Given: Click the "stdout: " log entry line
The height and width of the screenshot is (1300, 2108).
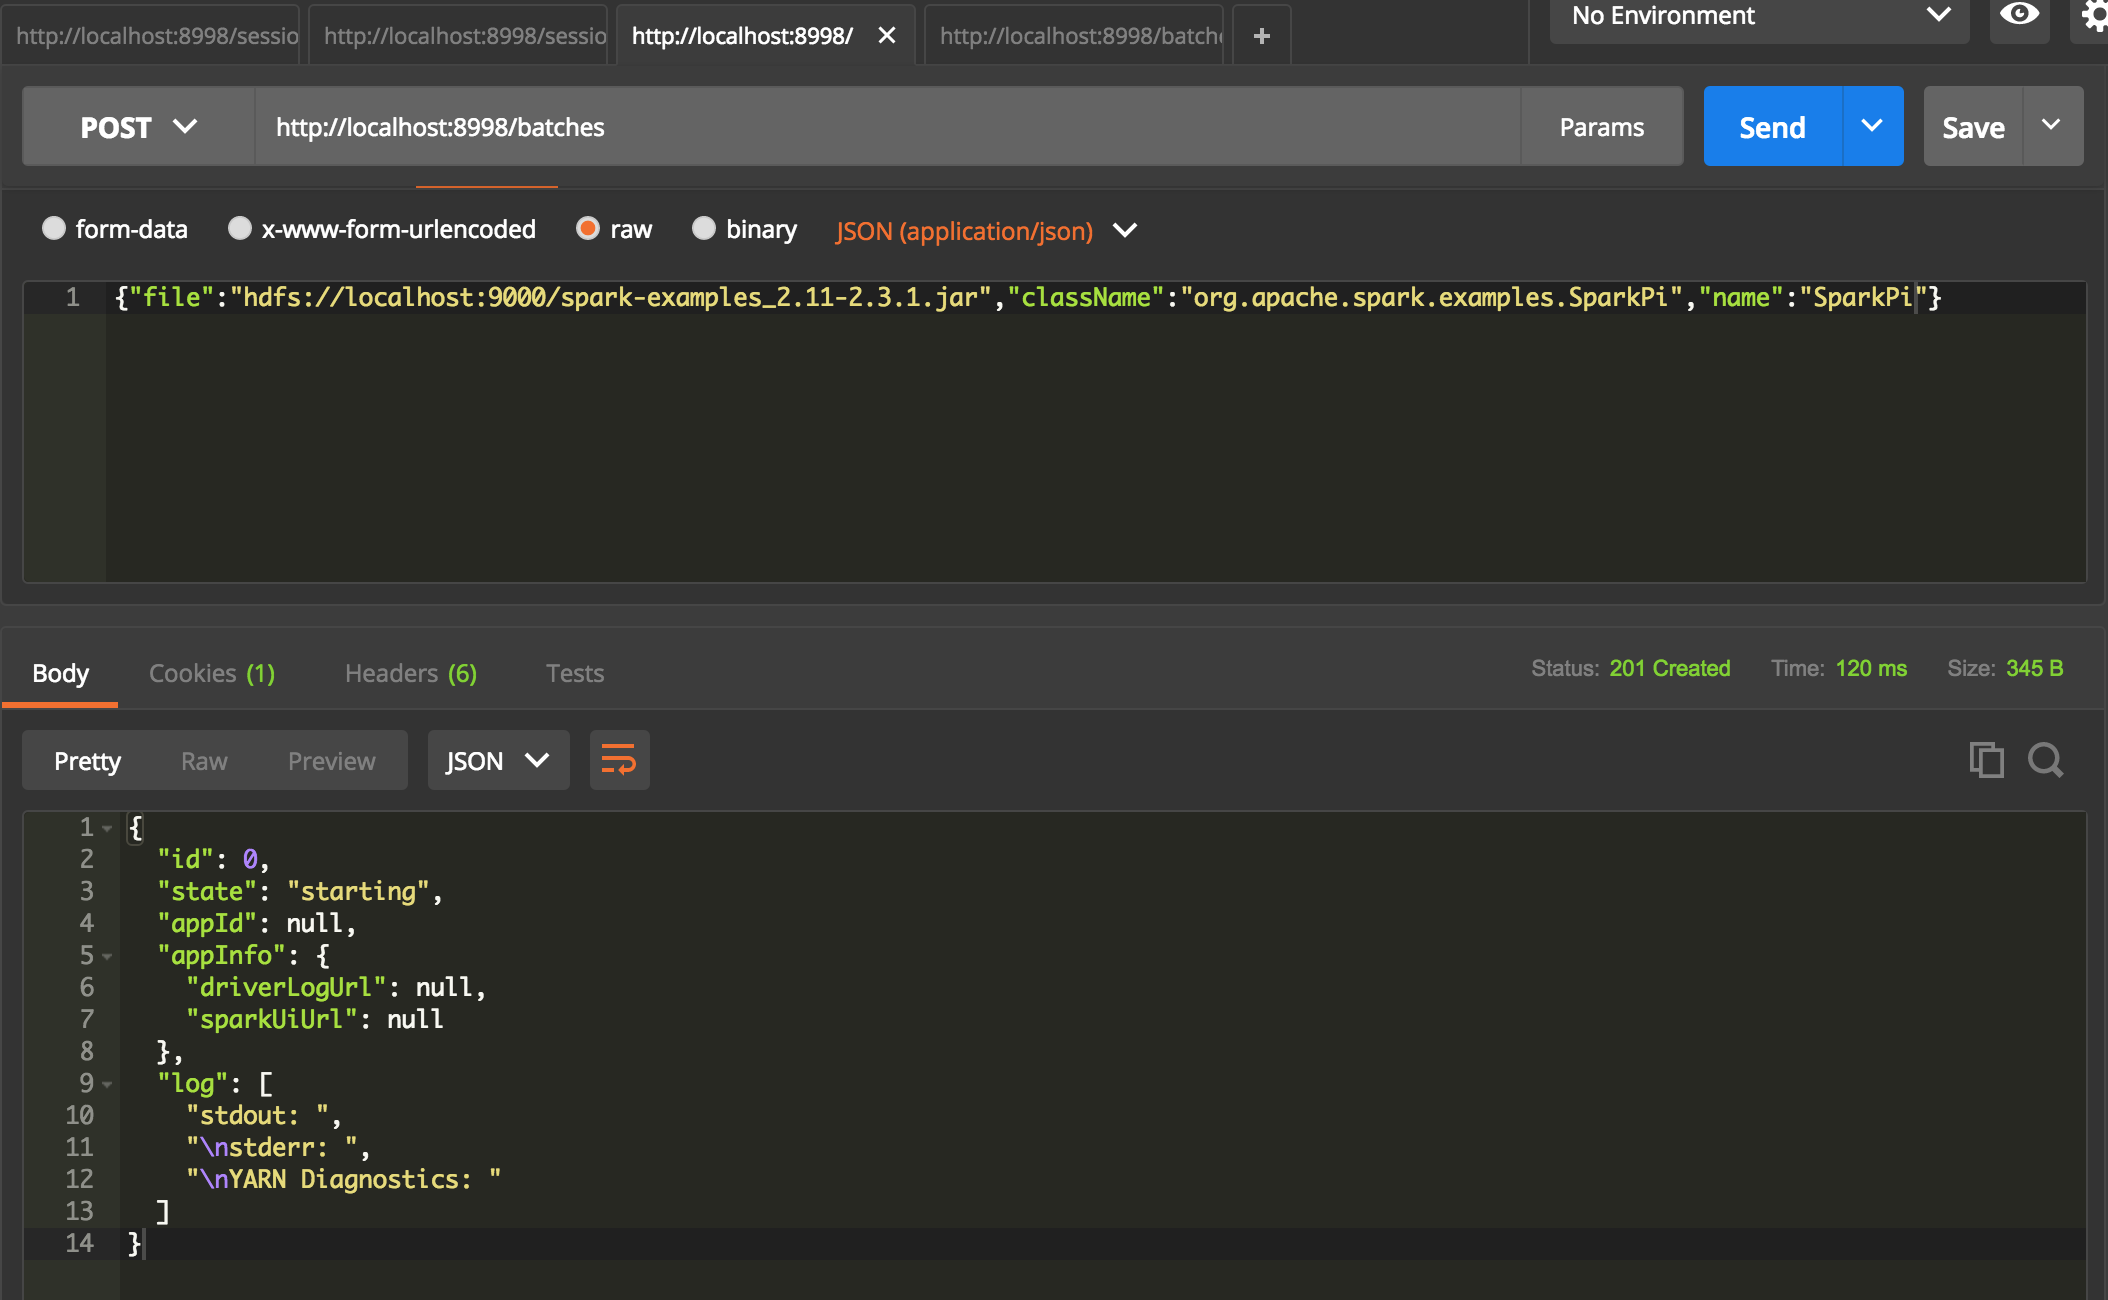Looking at the screenshot, I should (263, 1115).
